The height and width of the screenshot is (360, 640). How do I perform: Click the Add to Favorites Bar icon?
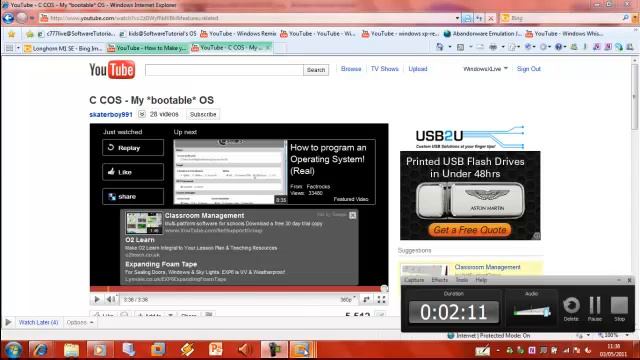pos(29,34)
